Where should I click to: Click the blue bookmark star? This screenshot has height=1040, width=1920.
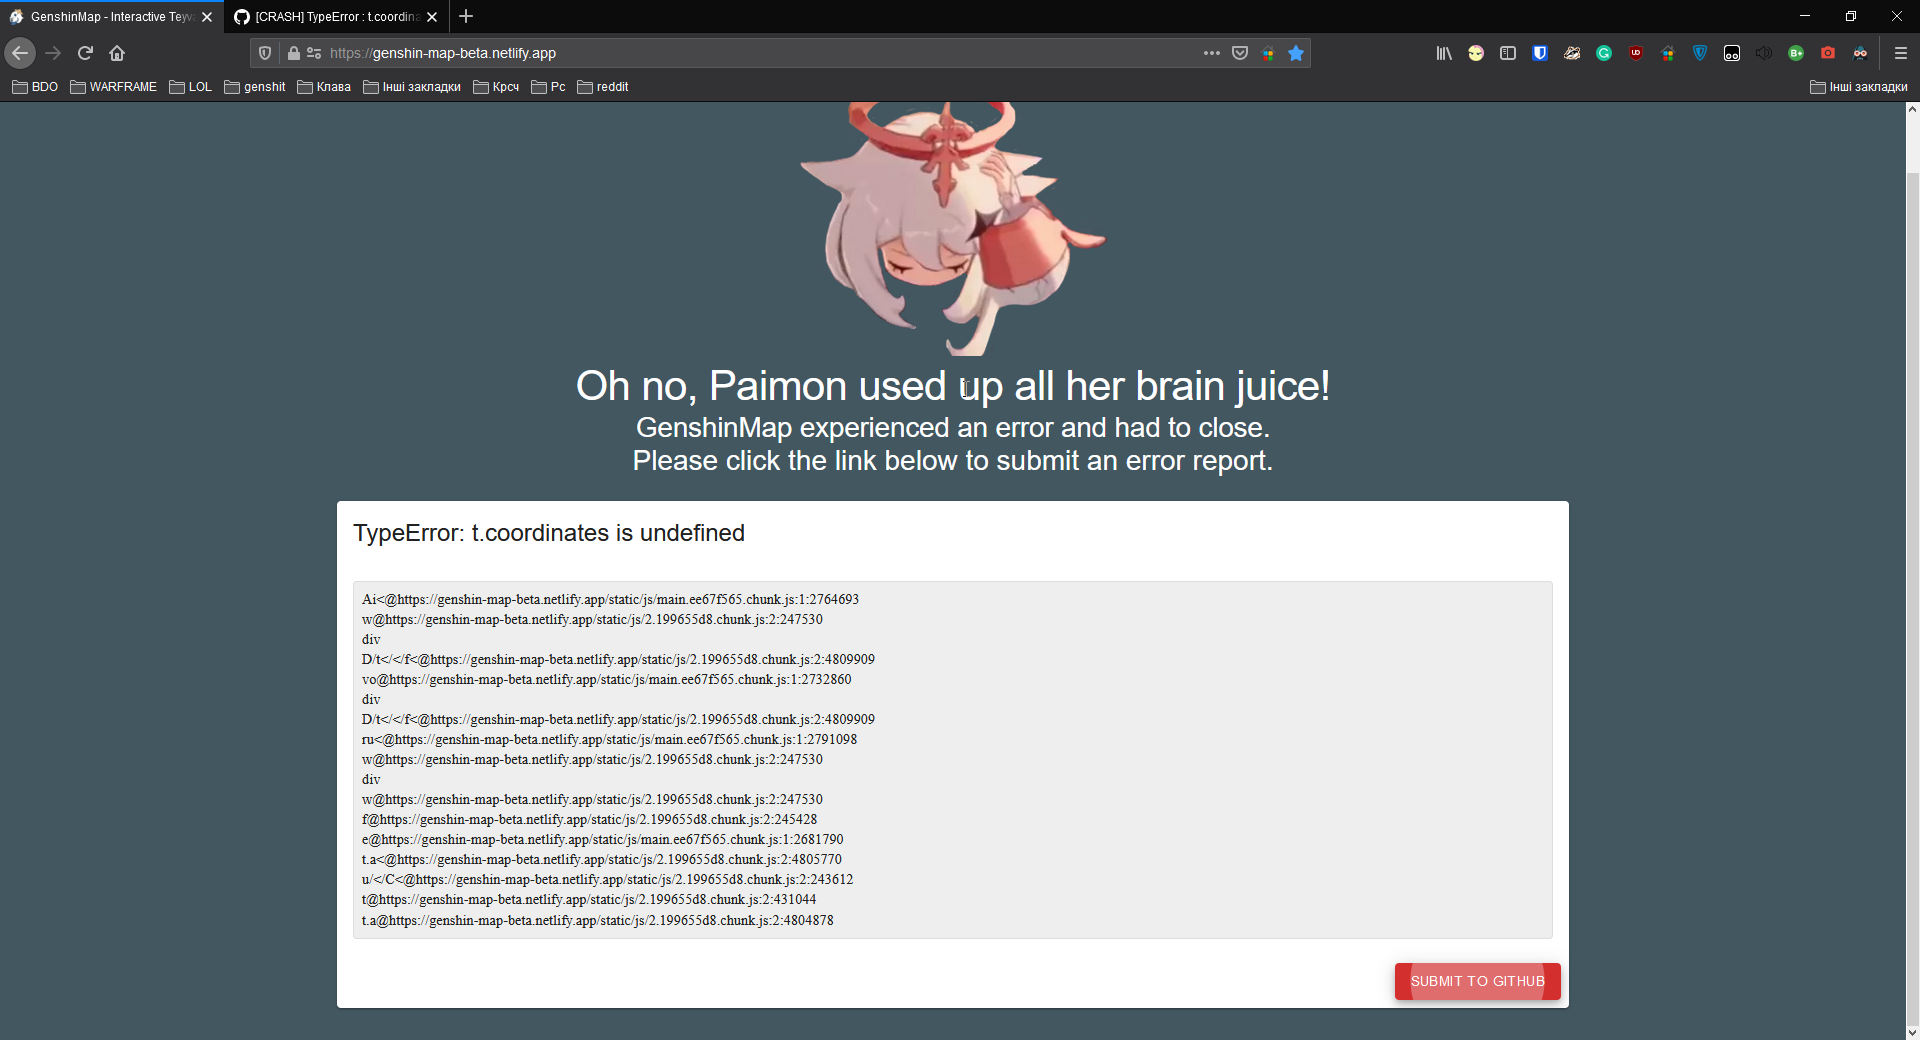pos(1296,53)
